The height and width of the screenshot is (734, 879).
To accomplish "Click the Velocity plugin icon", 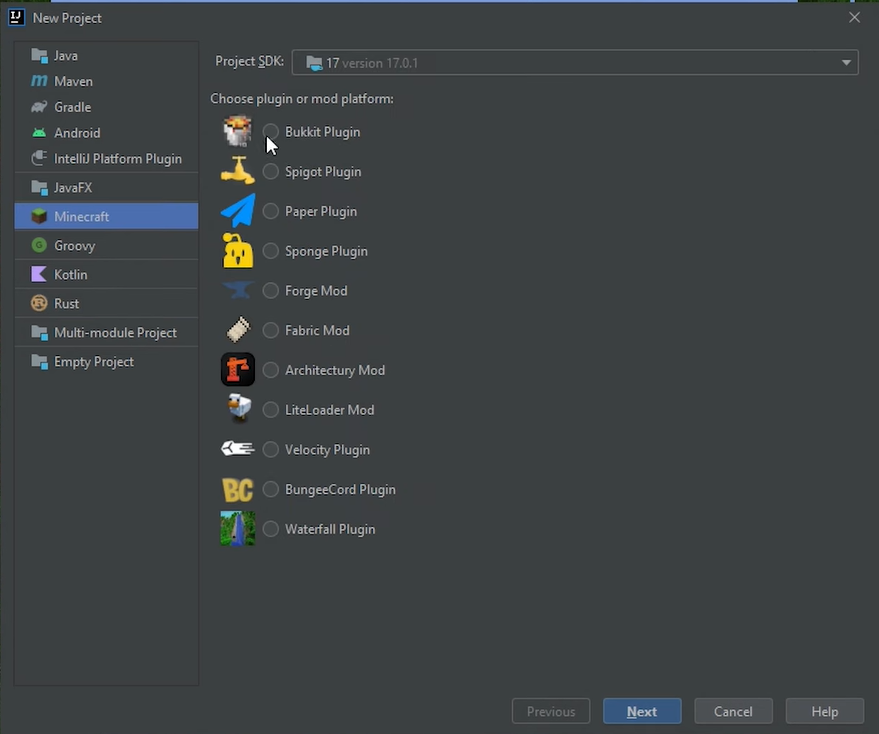I will click(238, 449).
